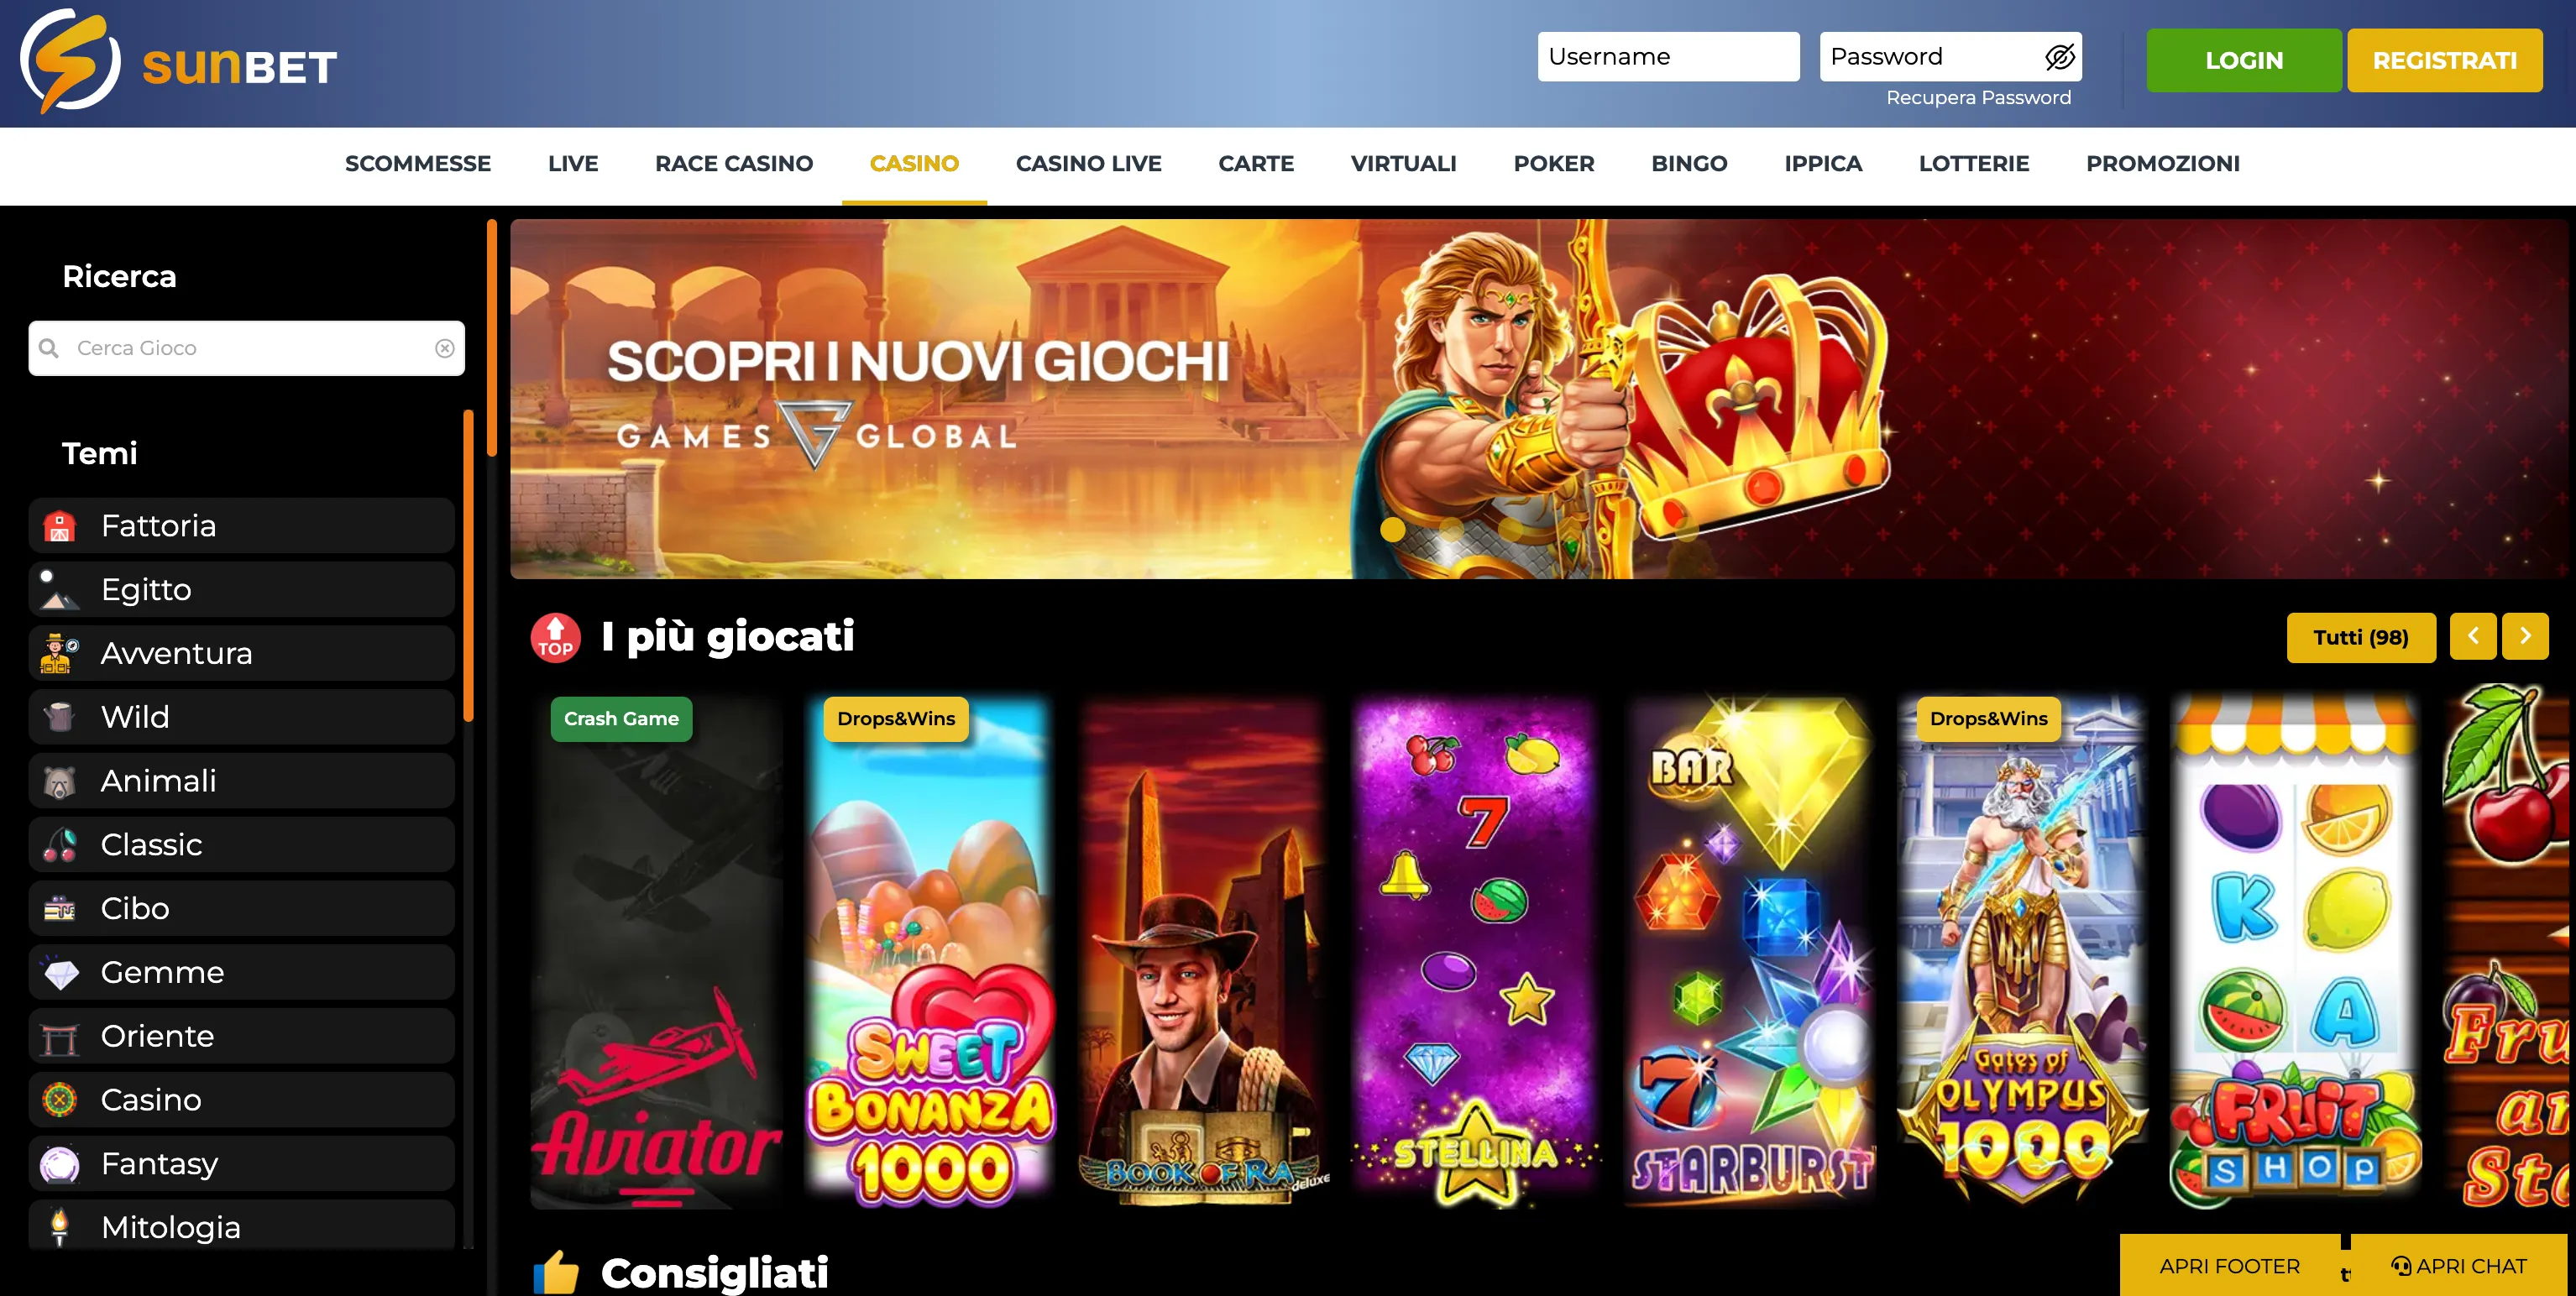
Task: Open the Casino chip theme icon
Action: [x=60, y=1100]
